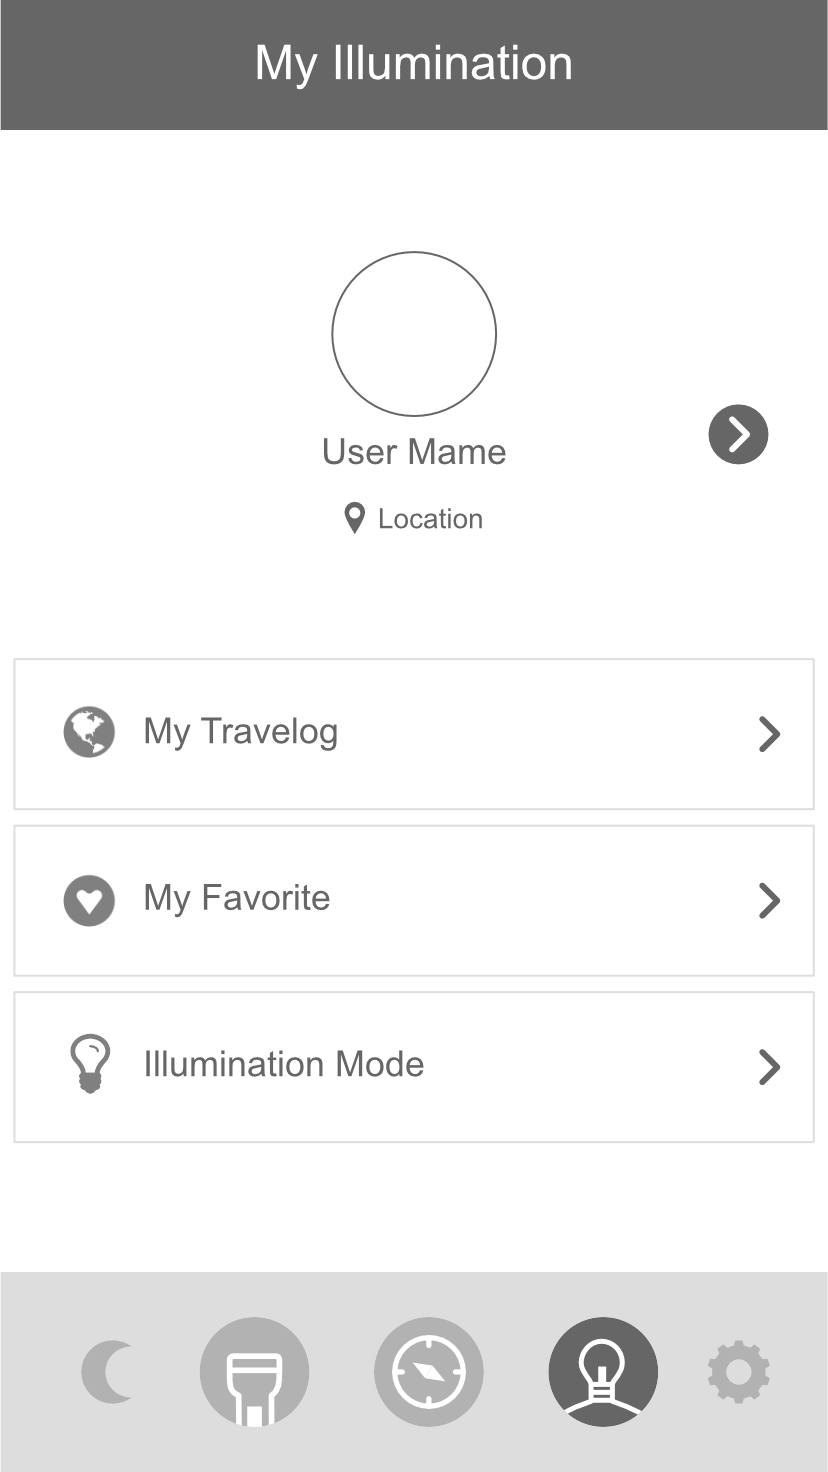Click the bulb icon beside Illumination Mode

89,1065
